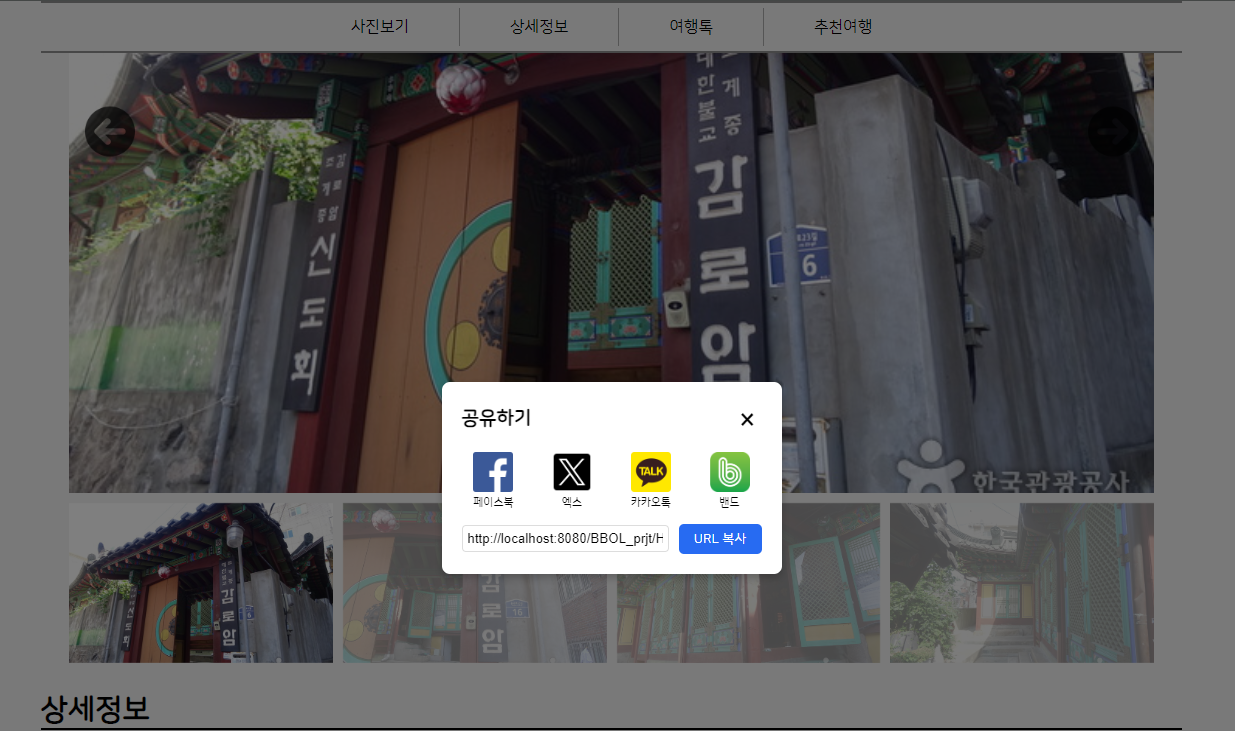The height and width of the screenshot is (731, 1235).
Task: Select the first thumbnail of temple gate
Action: click(201, 583)
